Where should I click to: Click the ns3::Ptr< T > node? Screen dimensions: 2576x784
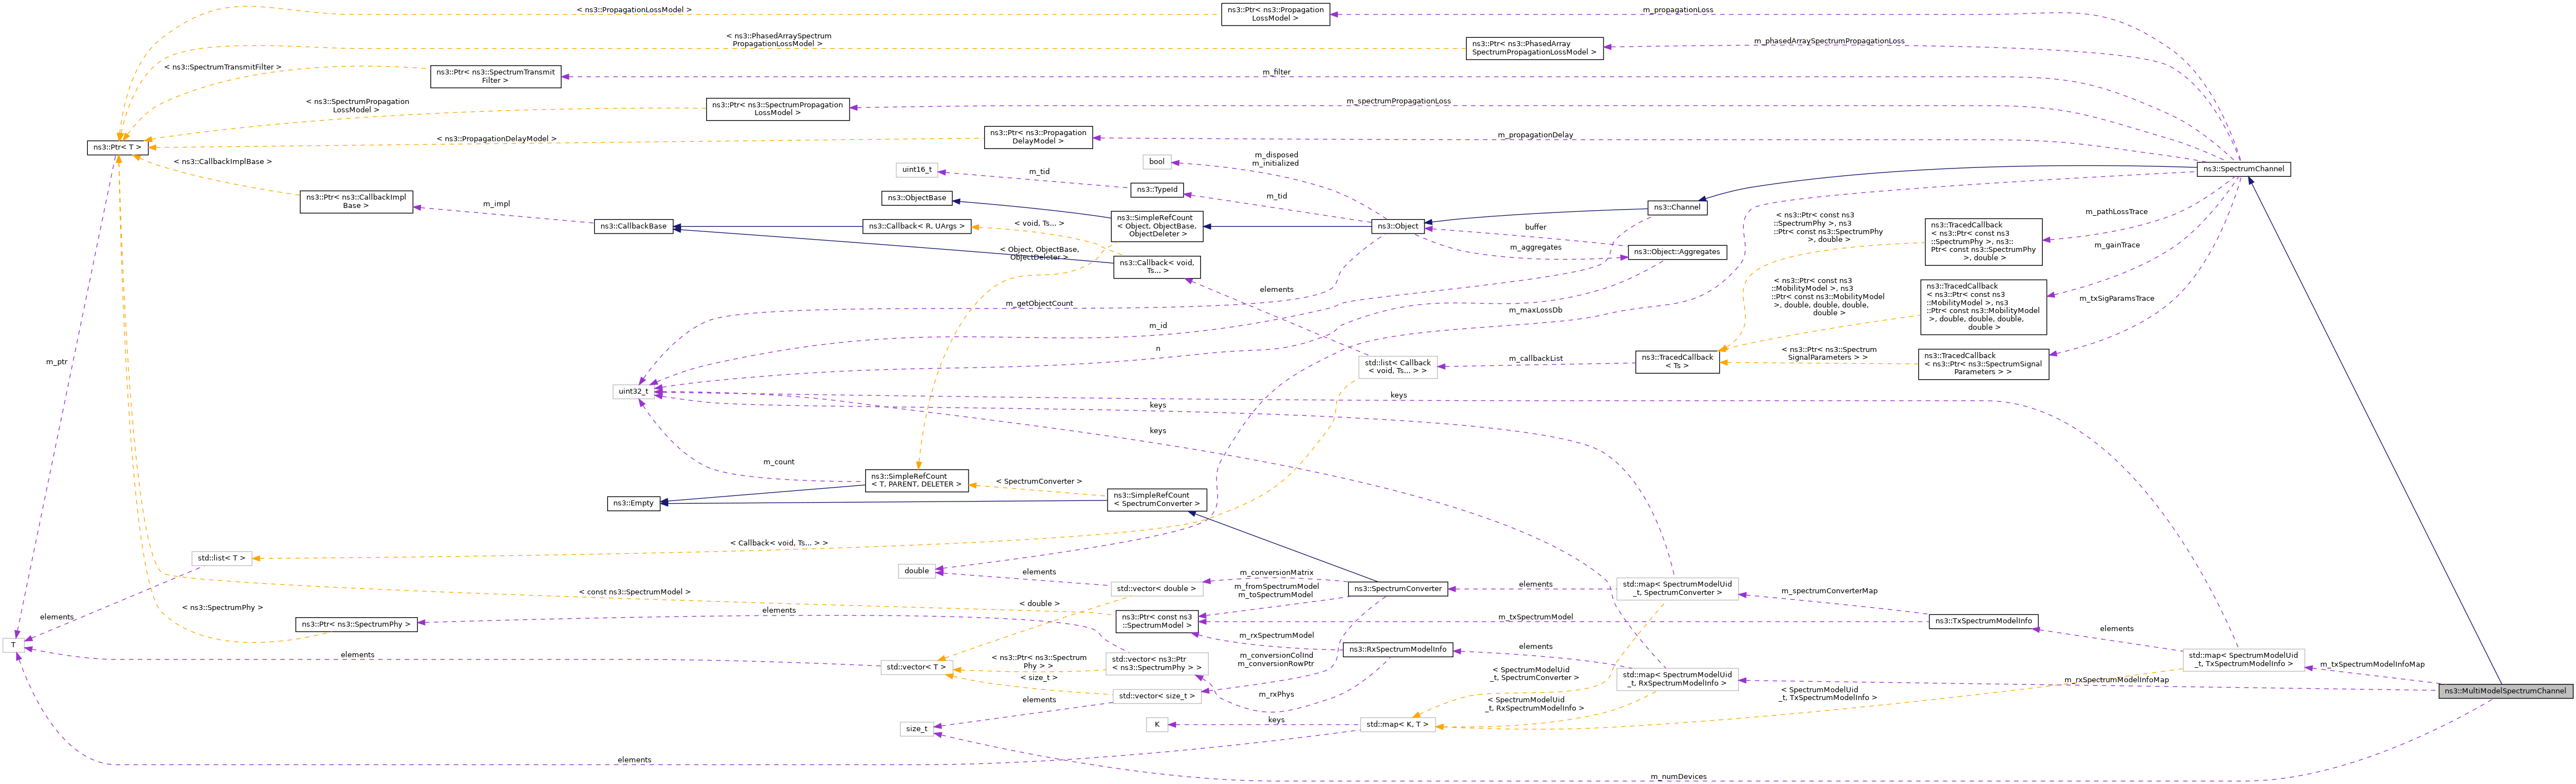[118, 147]
